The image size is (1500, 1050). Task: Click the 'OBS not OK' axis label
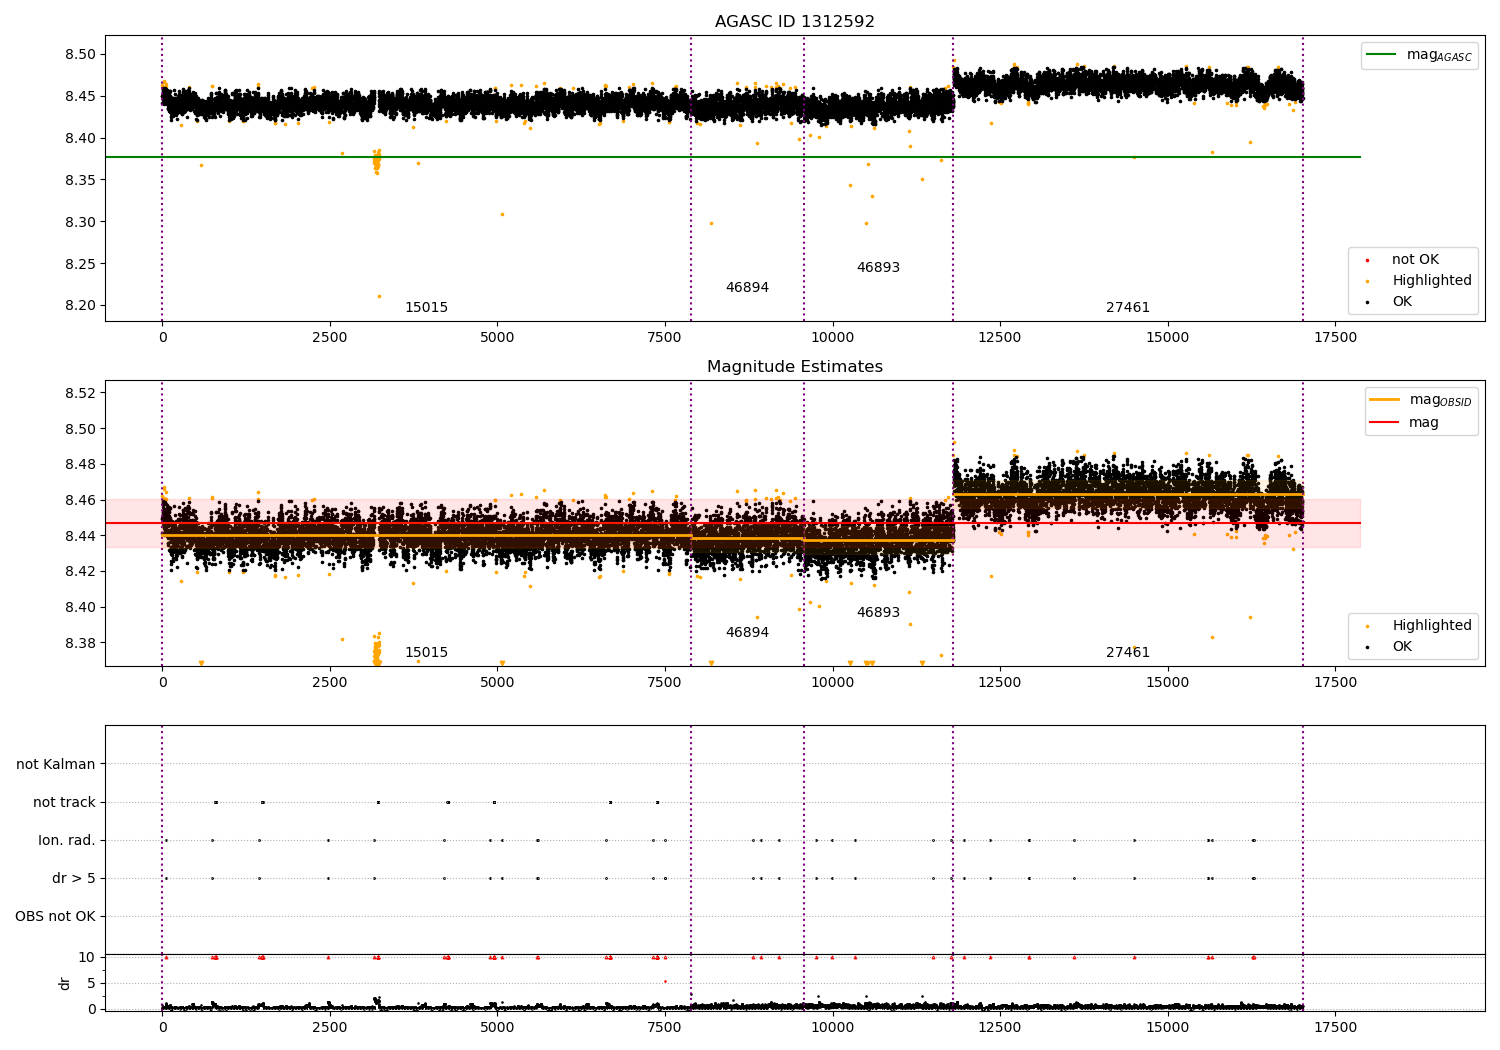click(56, 917)
